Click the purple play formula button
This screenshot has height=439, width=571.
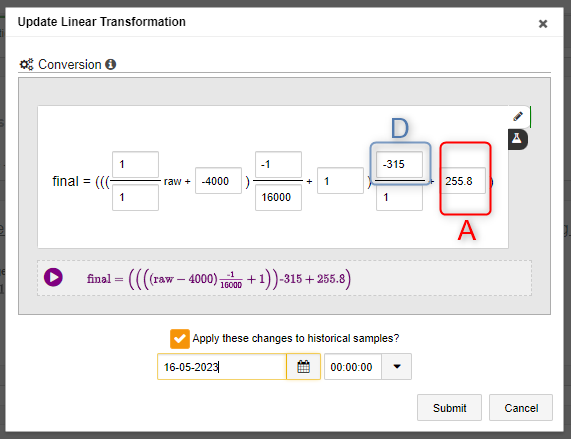point(53,277)
